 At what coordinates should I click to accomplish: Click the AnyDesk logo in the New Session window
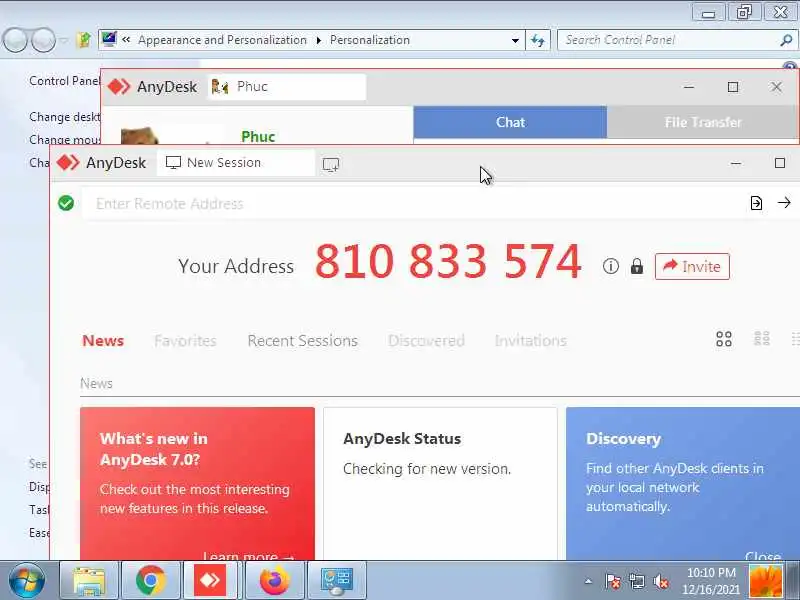tap(68, 163)
